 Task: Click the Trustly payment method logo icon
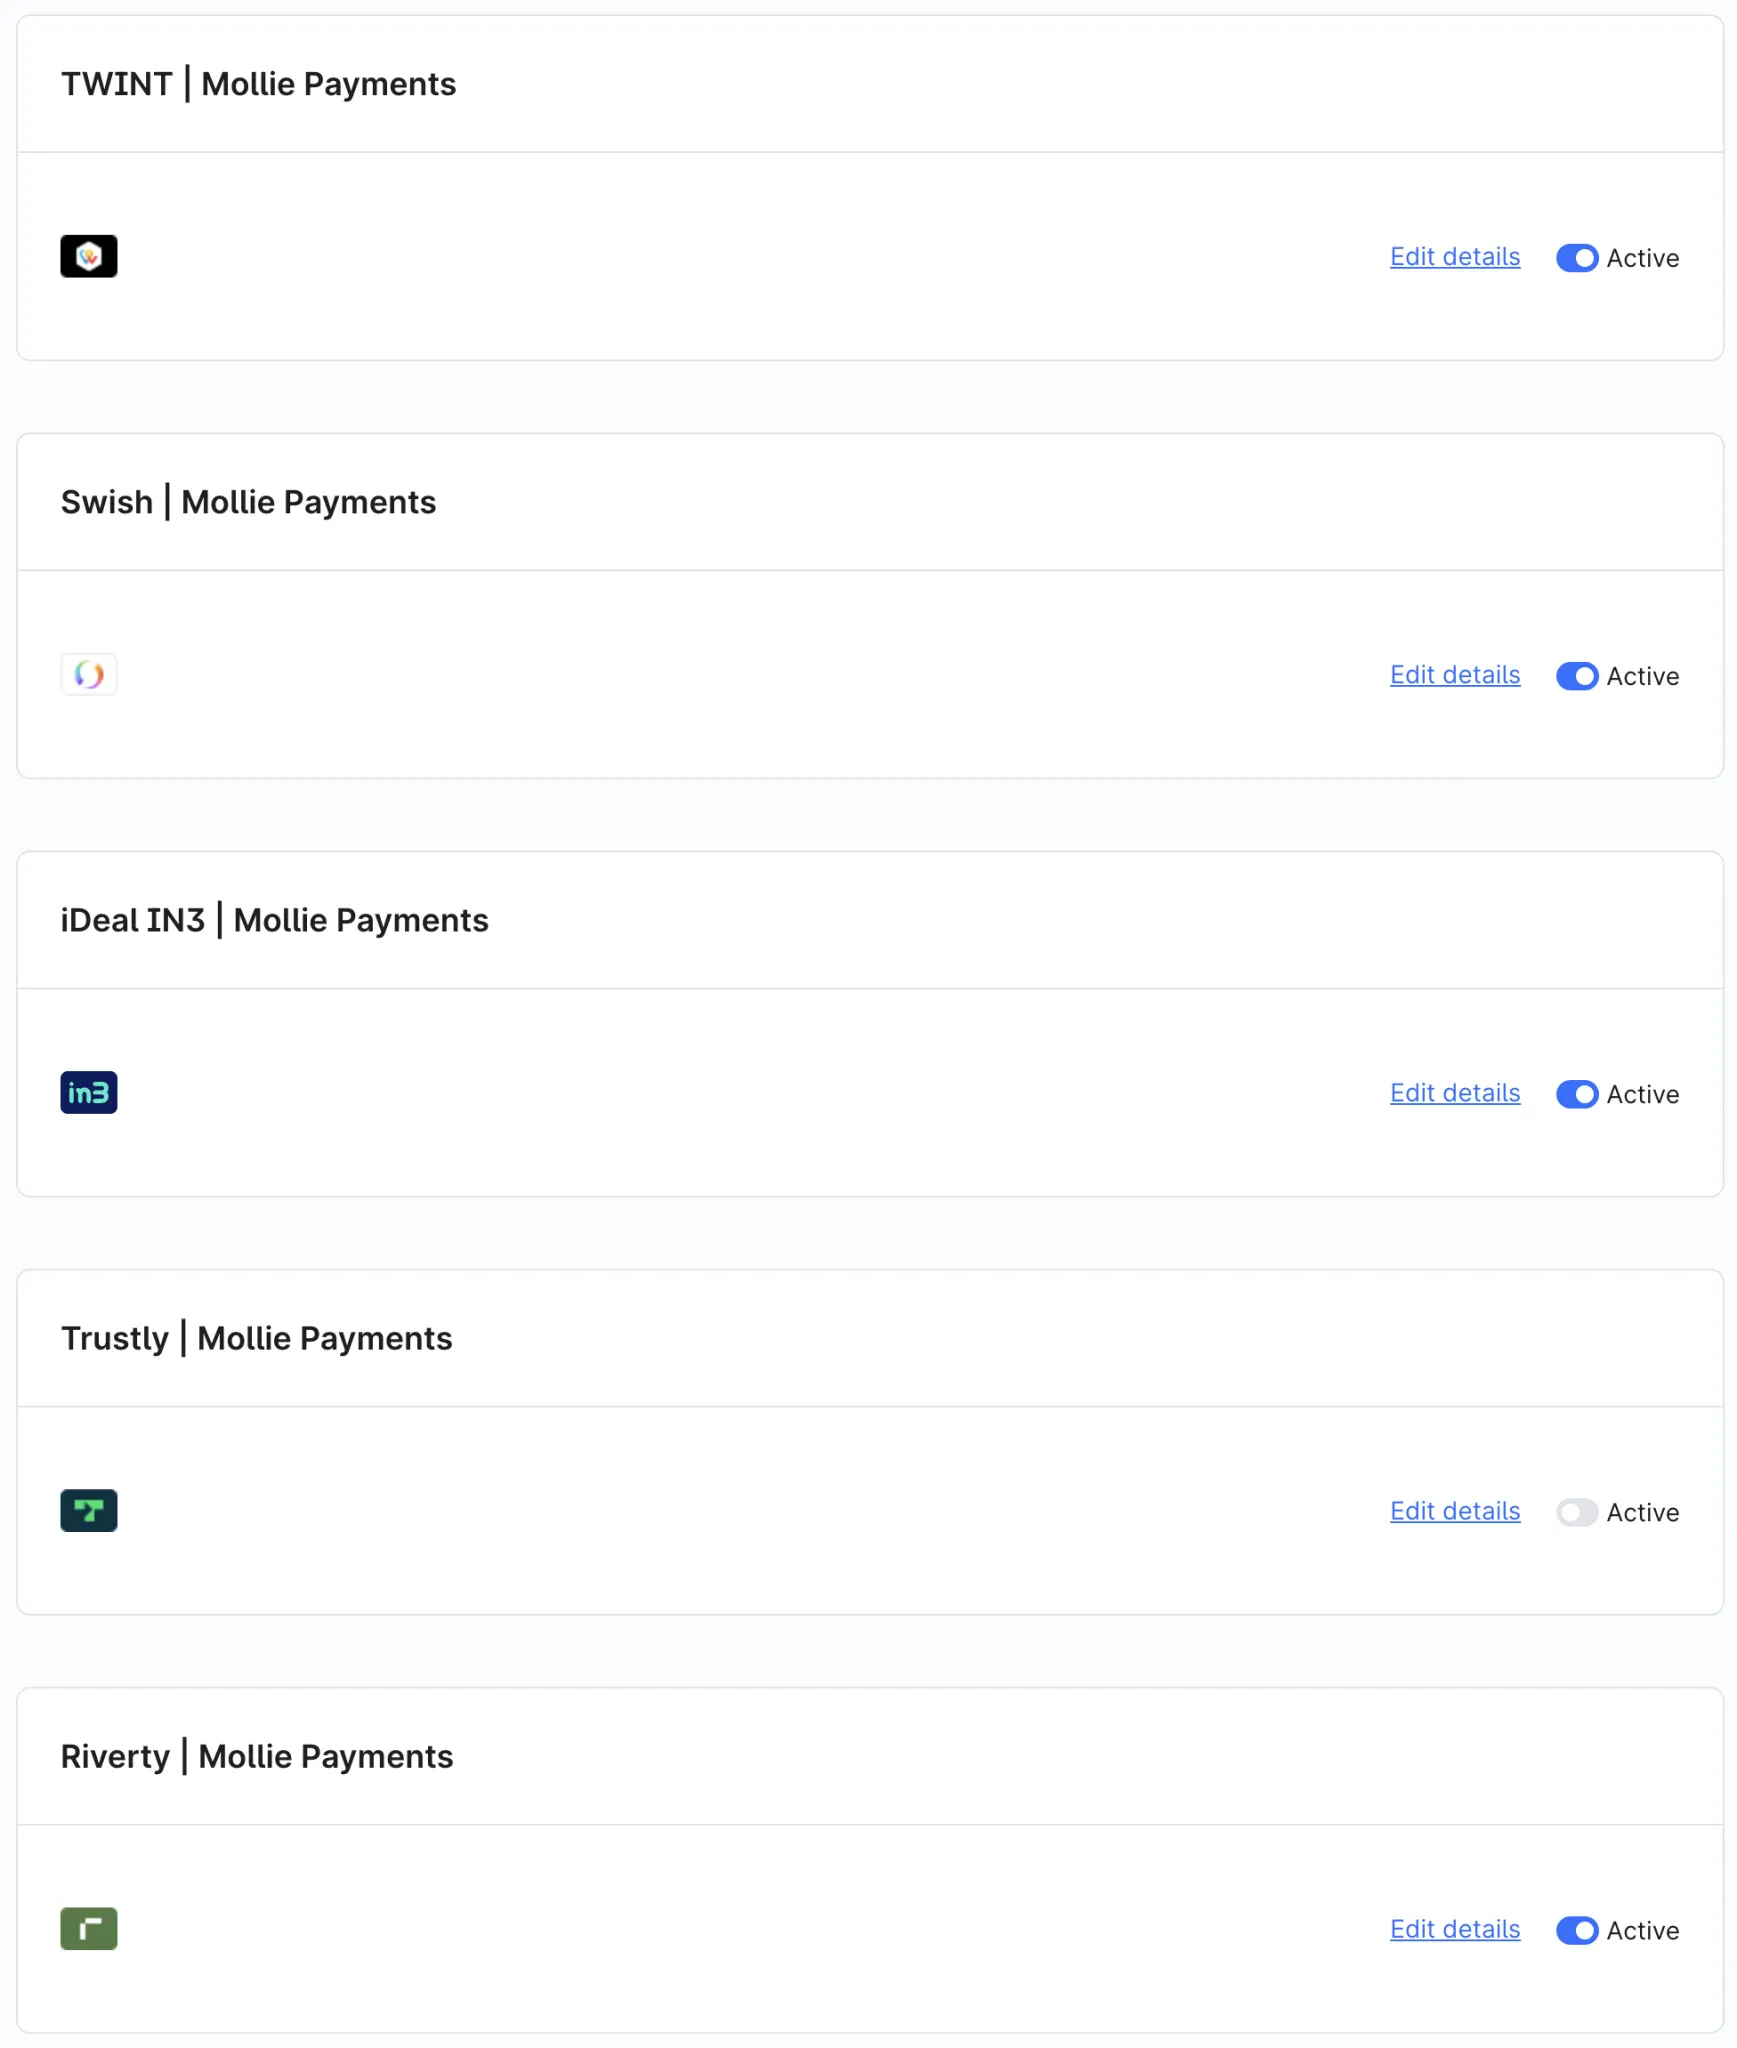(89, 1511)
